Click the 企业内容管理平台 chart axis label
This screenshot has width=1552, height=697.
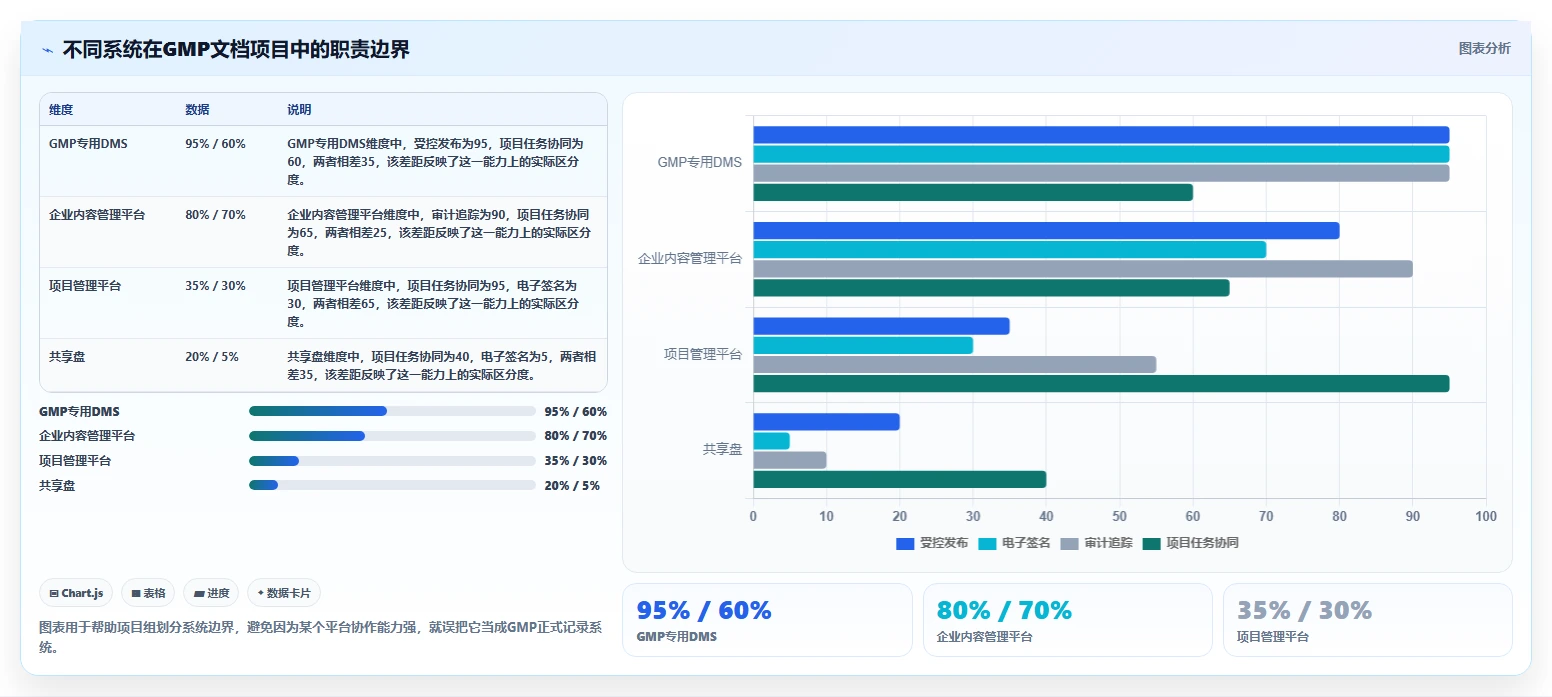(x=690, y=258)
